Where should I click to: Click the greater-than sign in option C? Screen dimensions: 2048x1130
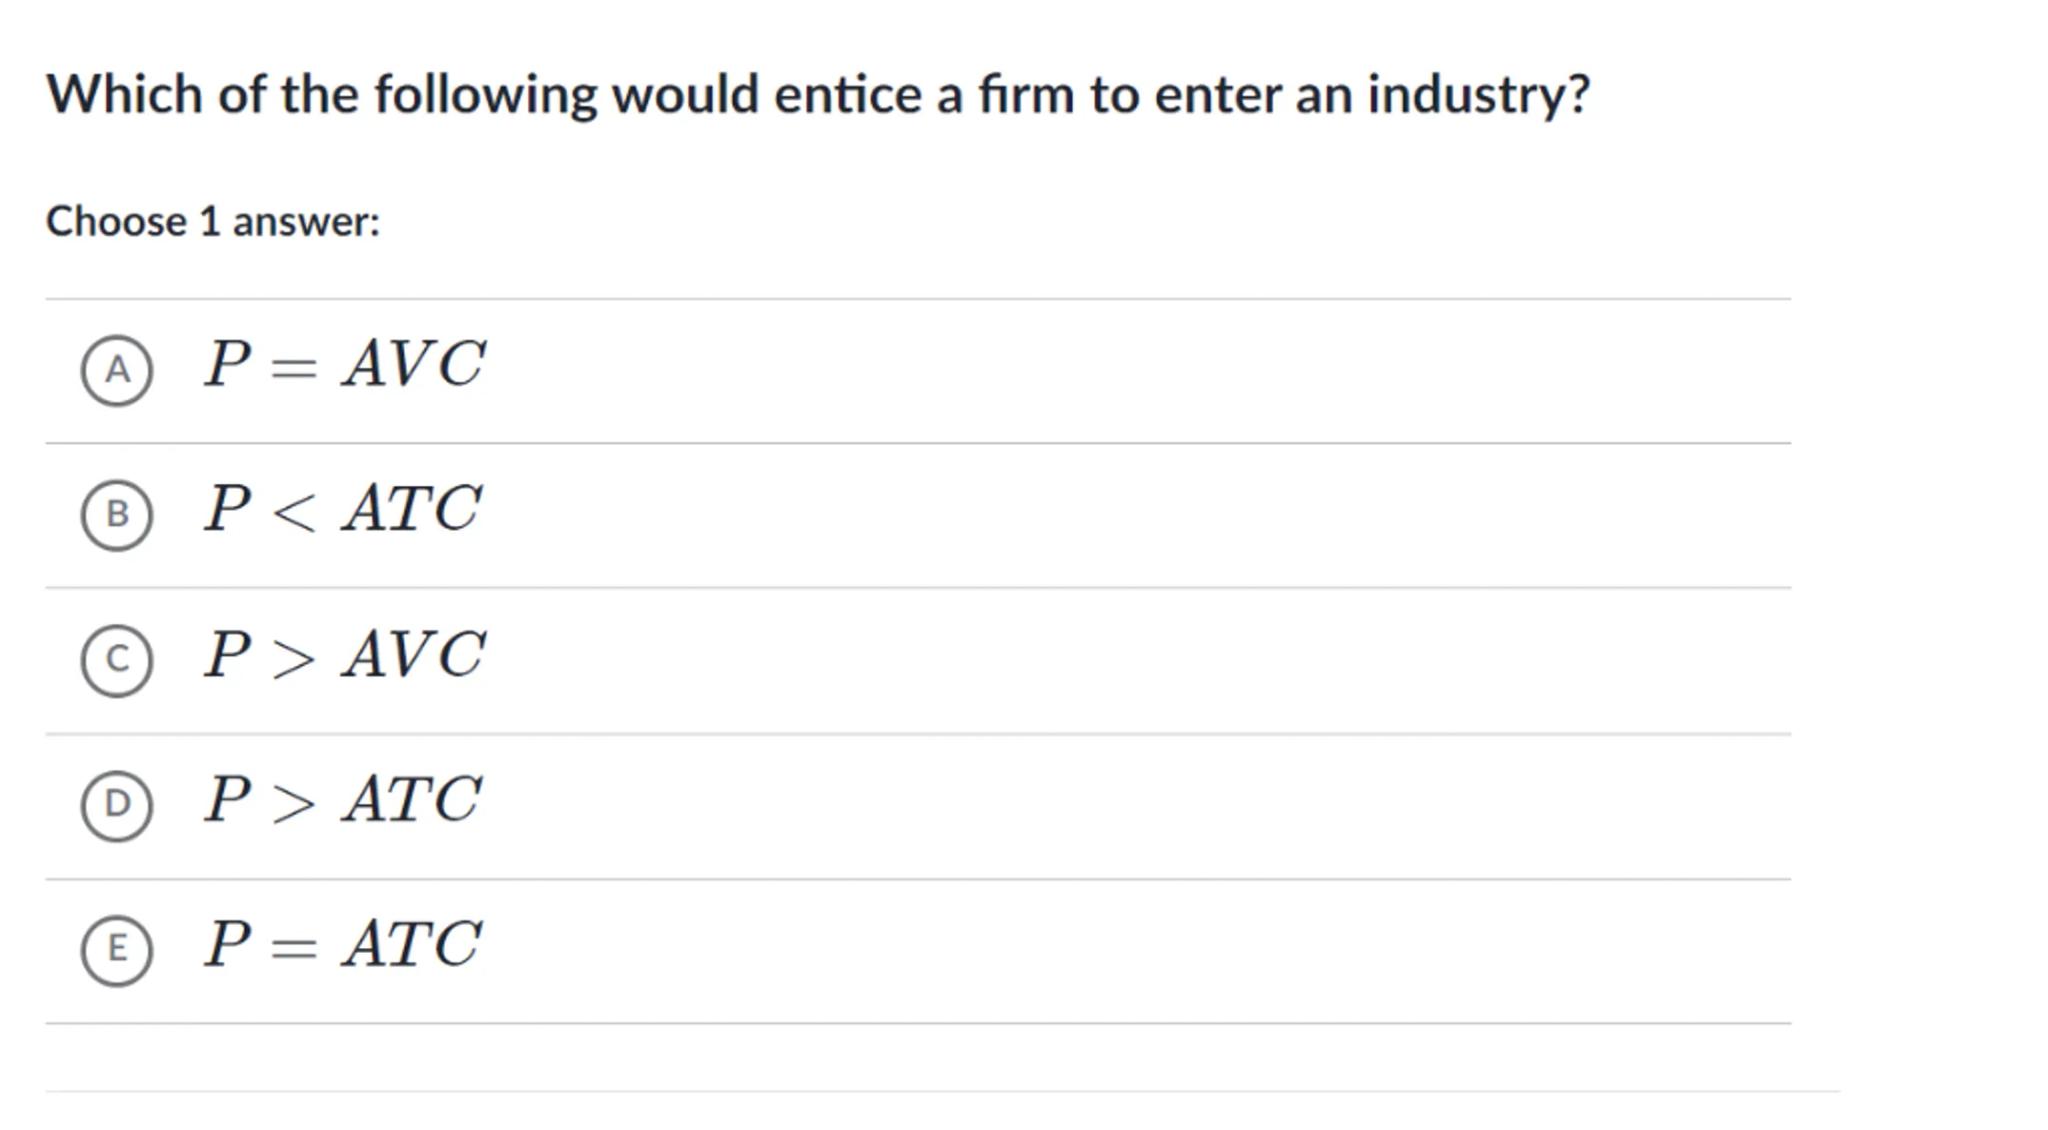(x=294, y=659)
